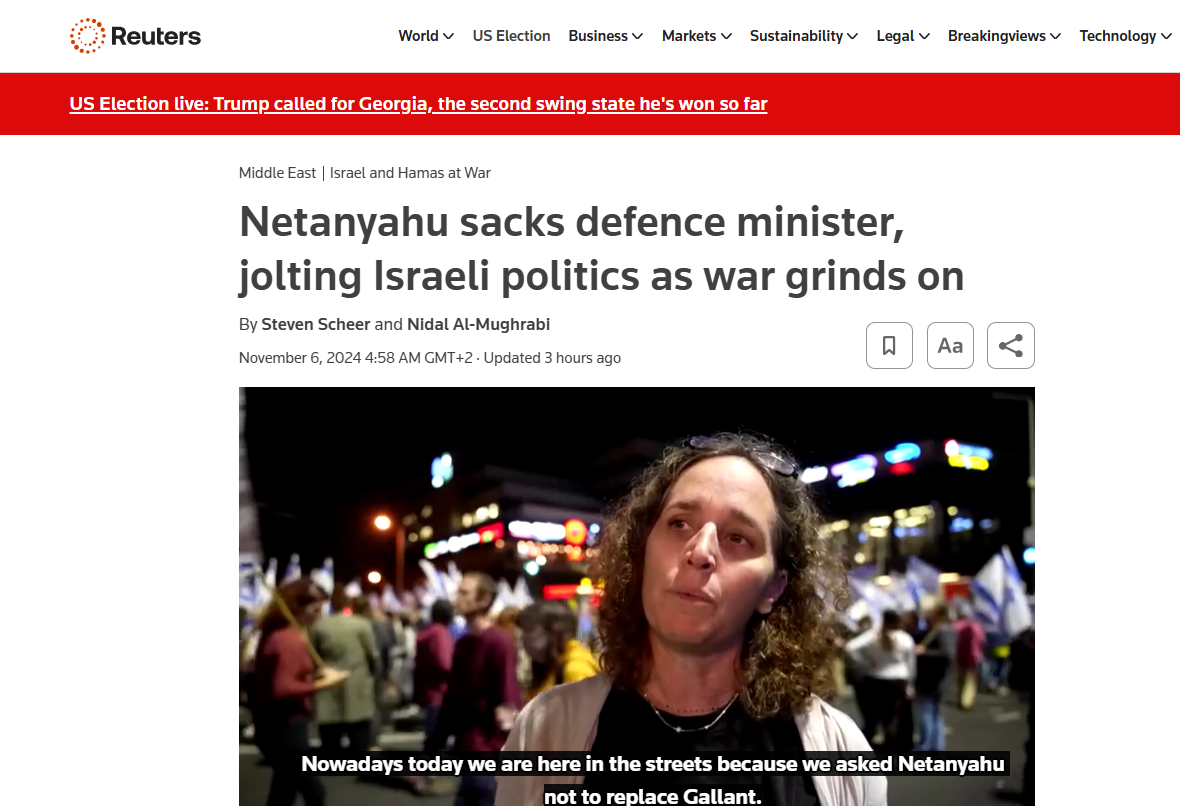View author Steven Scheer's profile

(x=315, y=324)
